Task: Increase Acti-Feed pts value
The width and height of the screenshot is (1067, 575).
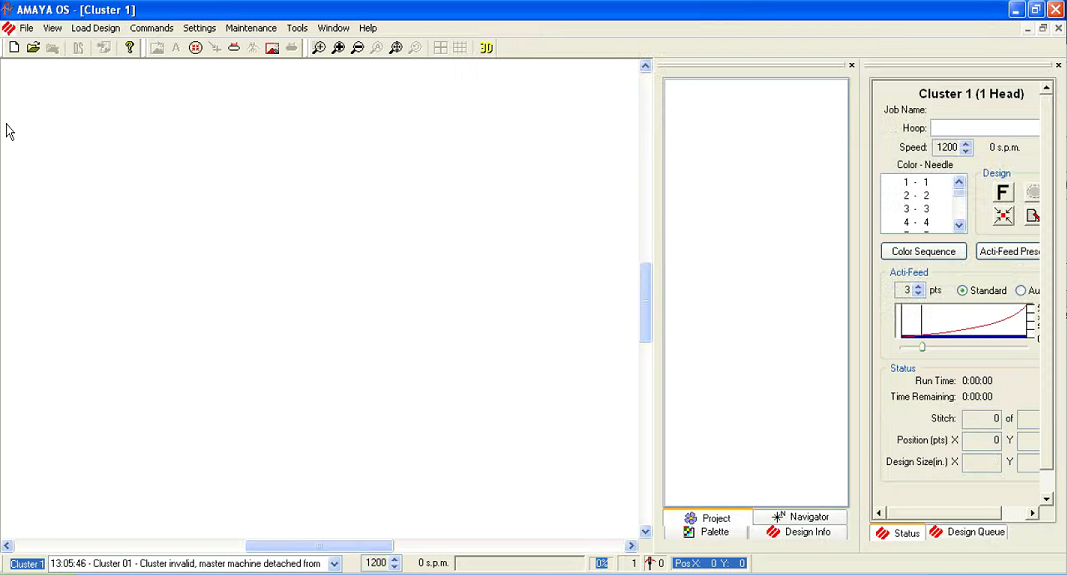Action: [918, 287]
